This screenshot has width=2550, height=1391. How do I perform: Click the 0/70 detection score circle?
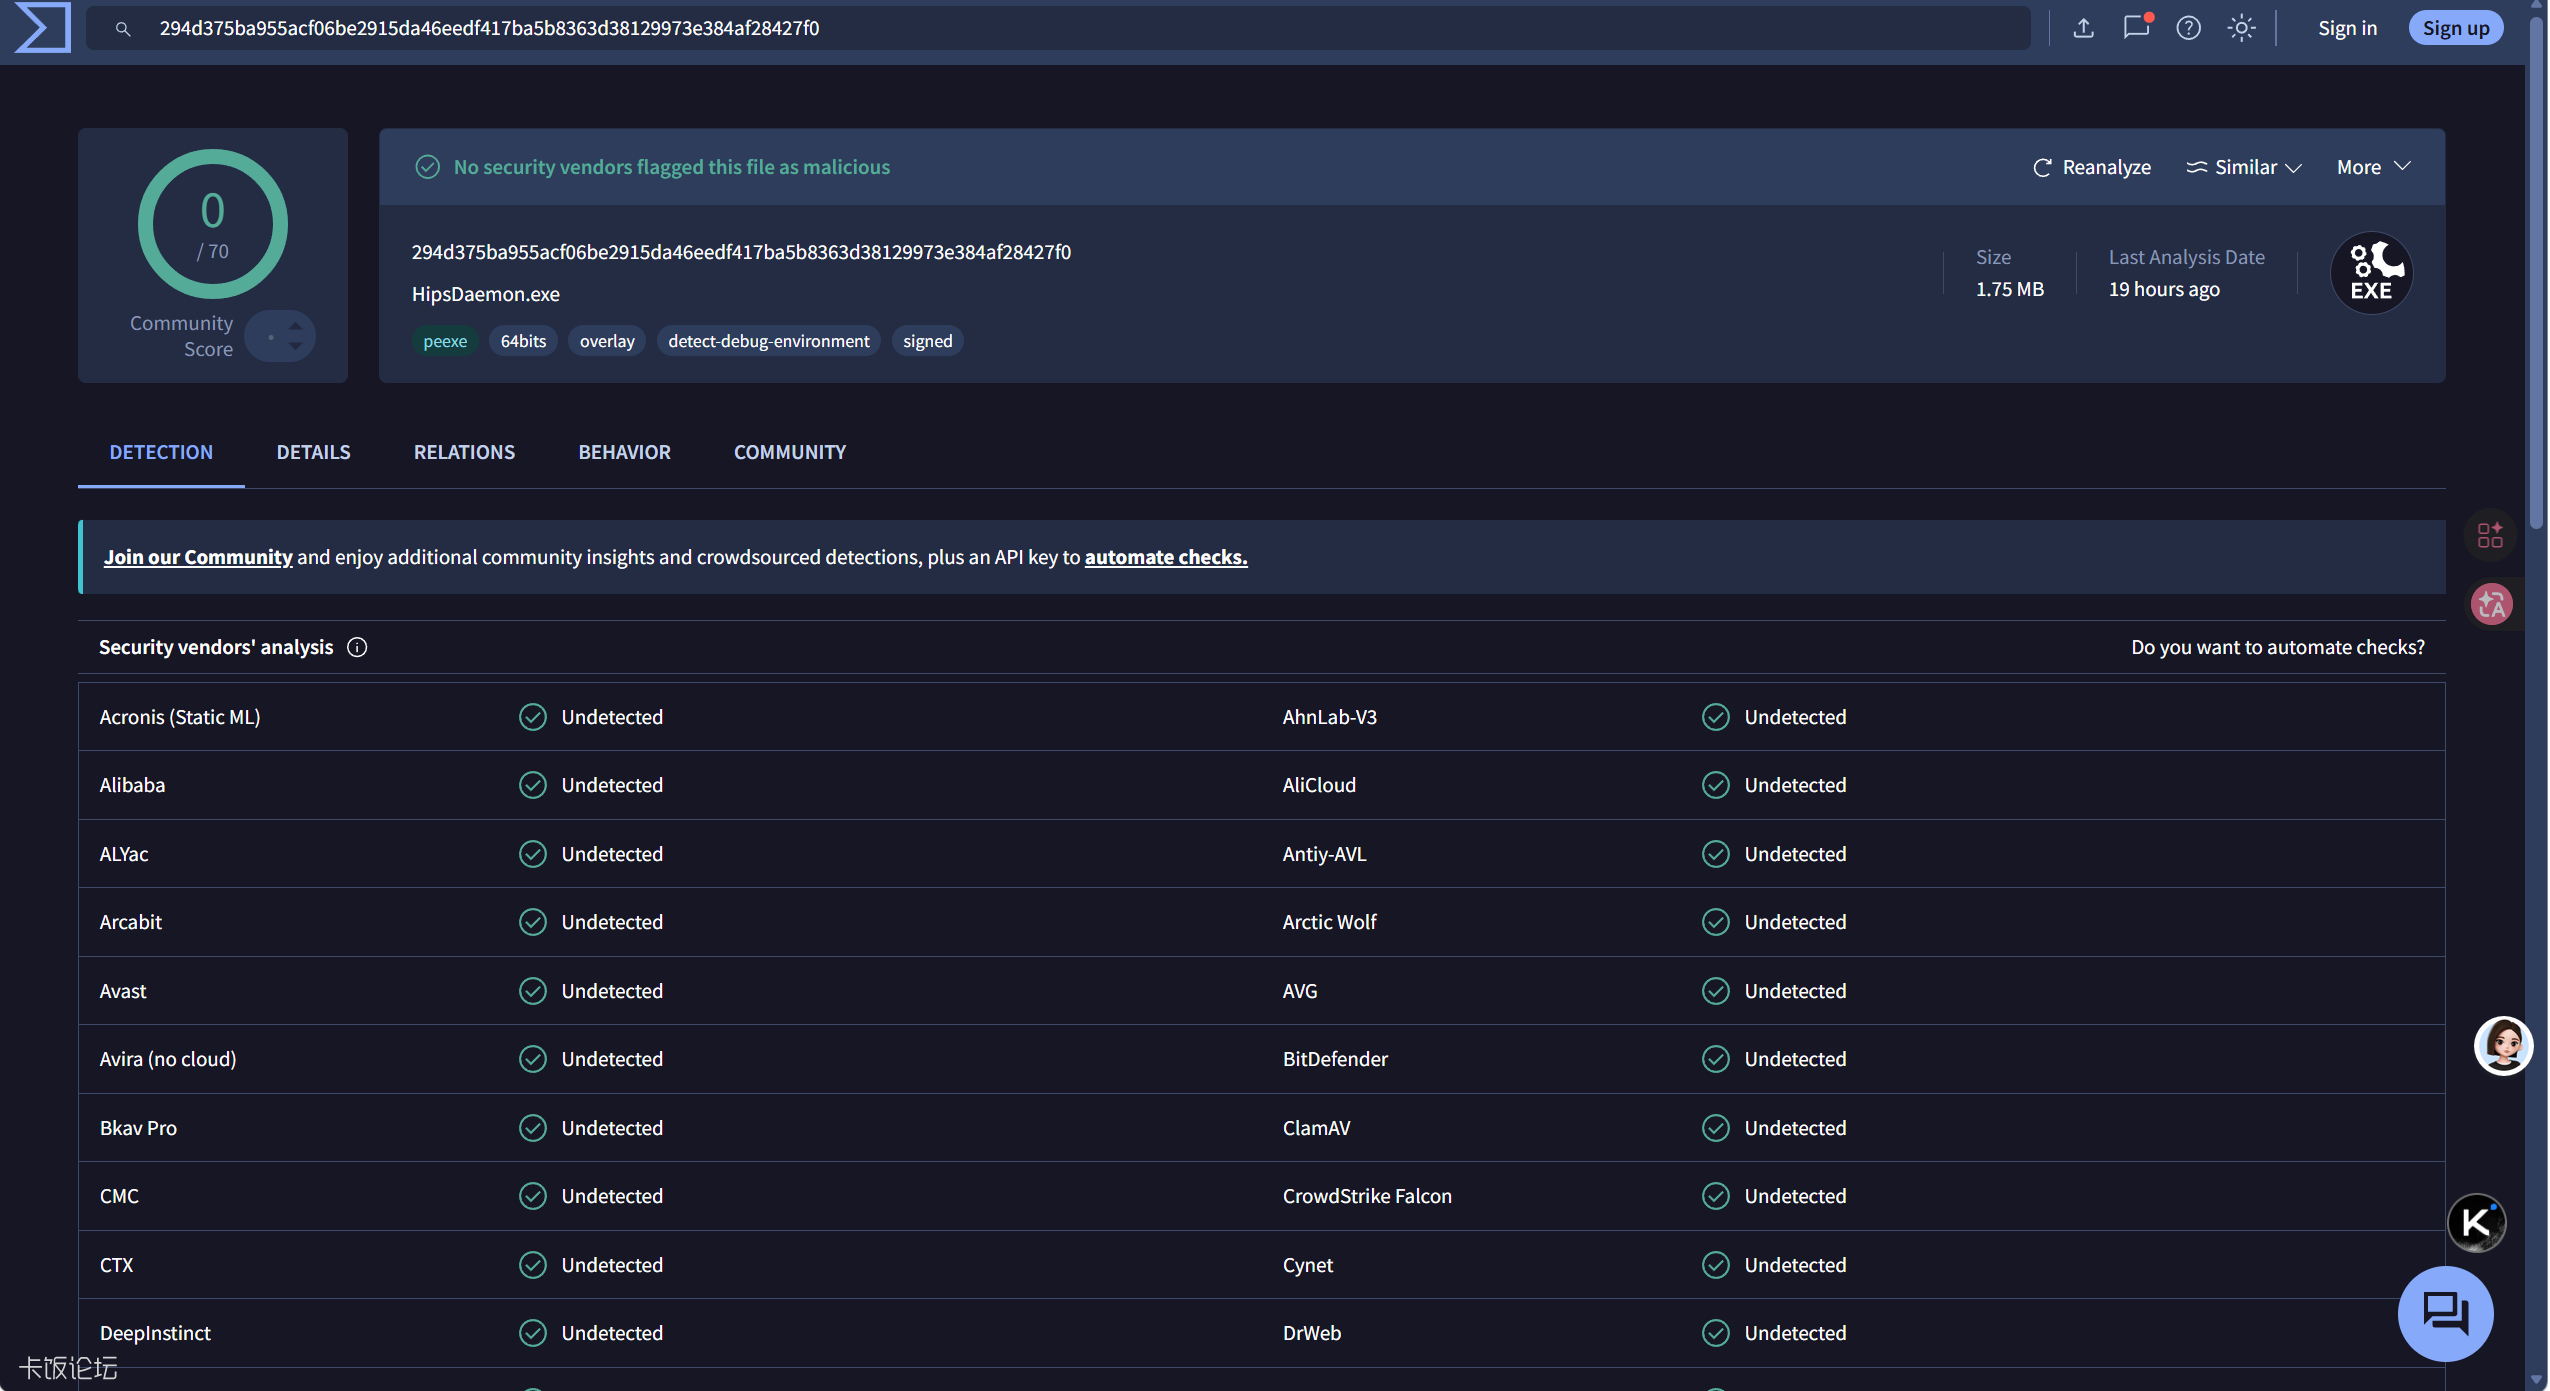[x=213, y=224]
